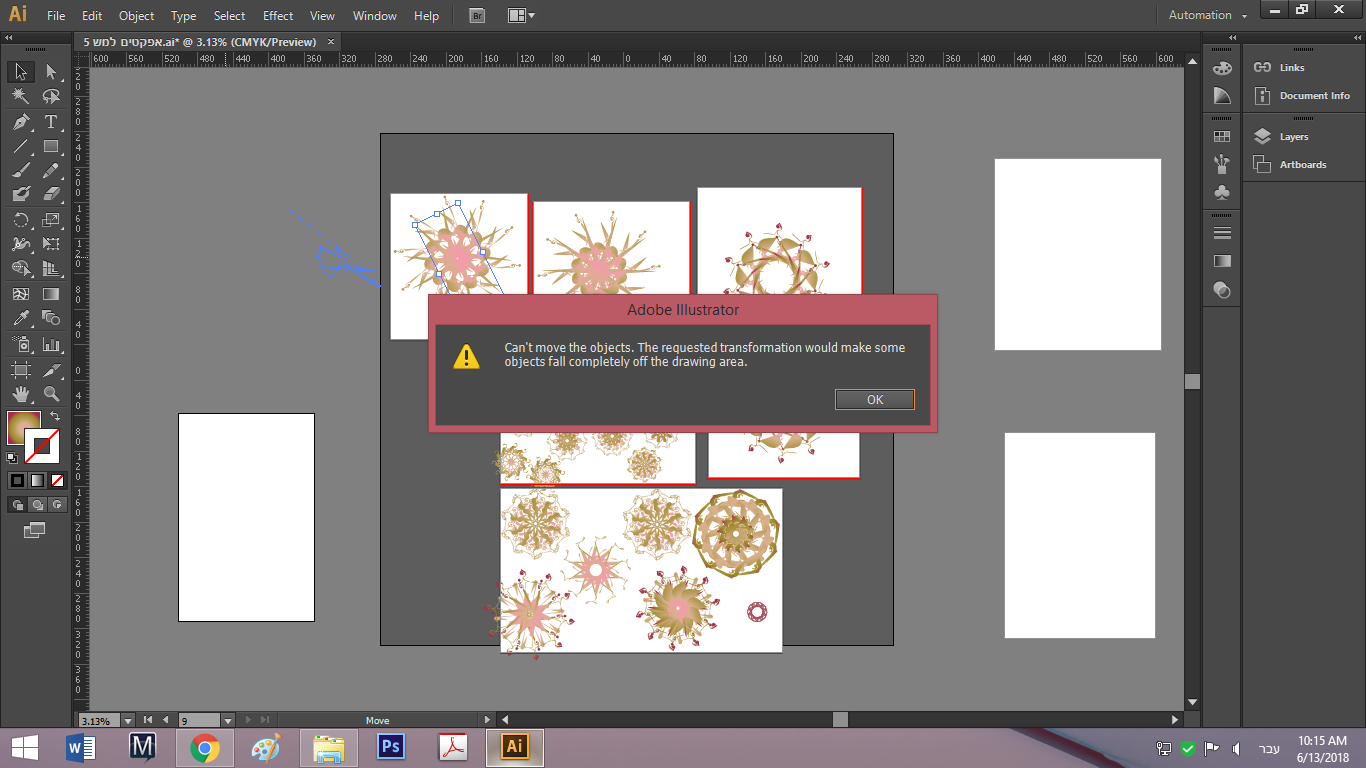Open Photoshop from the Windows taskbar

click(390, 747)
